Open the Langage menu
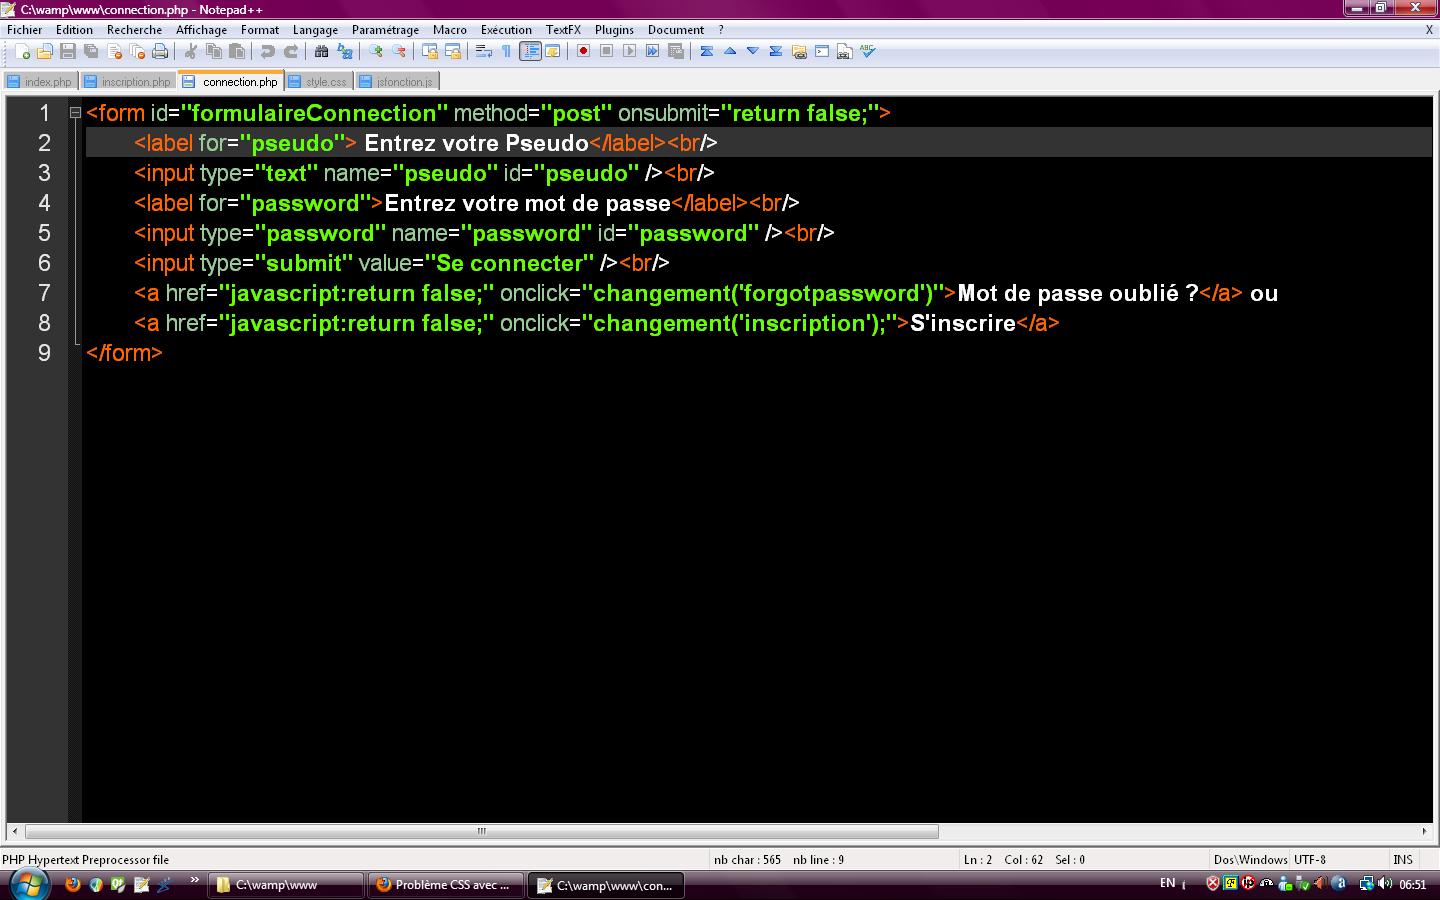Screen dimensions: 1440x900 point(315,30)
